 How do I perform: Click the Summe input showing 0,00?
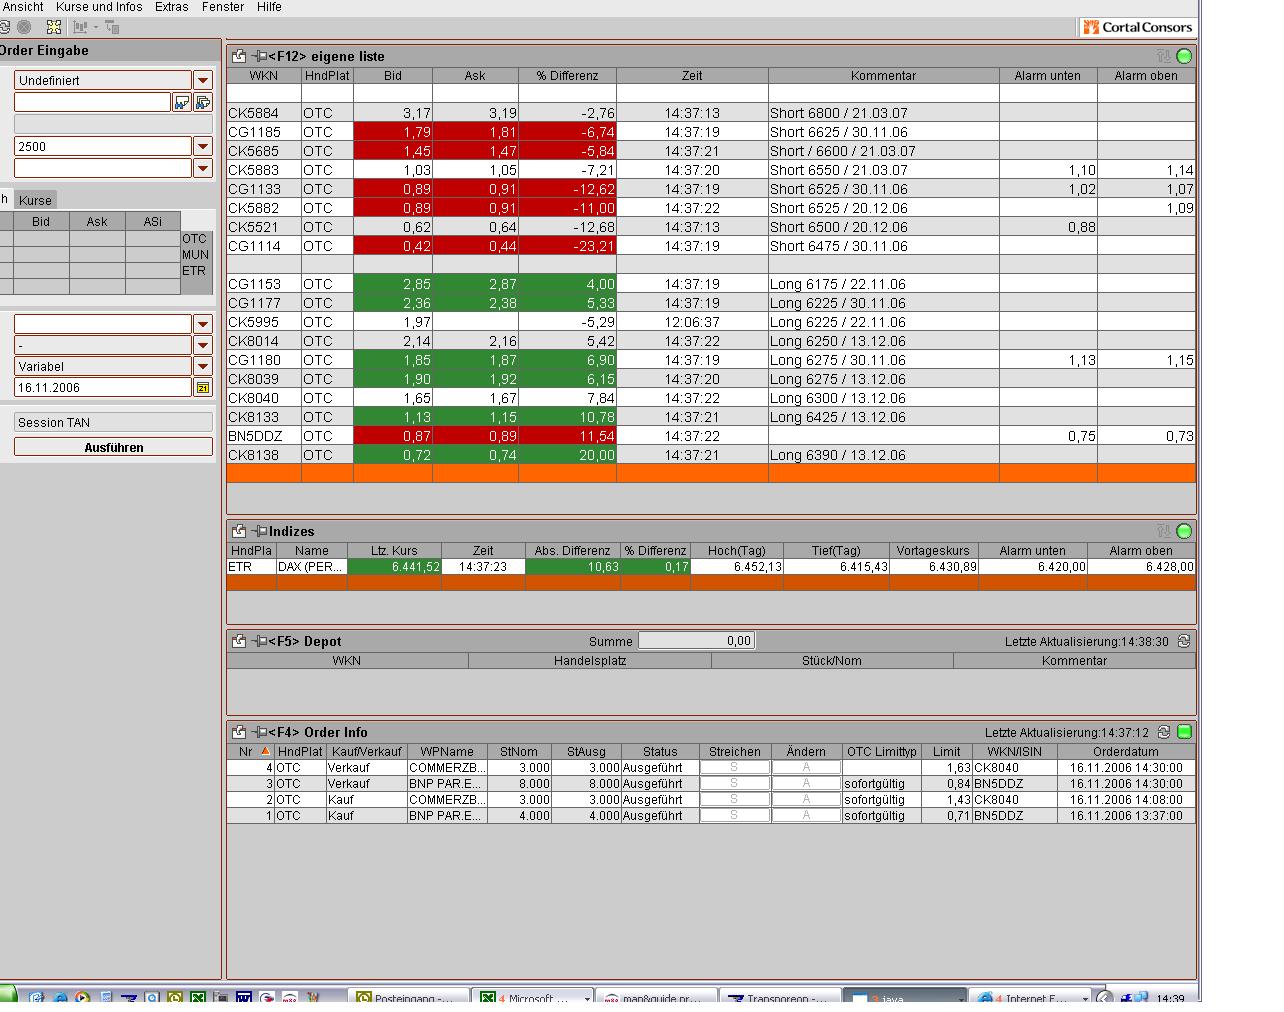pos(697,640)
